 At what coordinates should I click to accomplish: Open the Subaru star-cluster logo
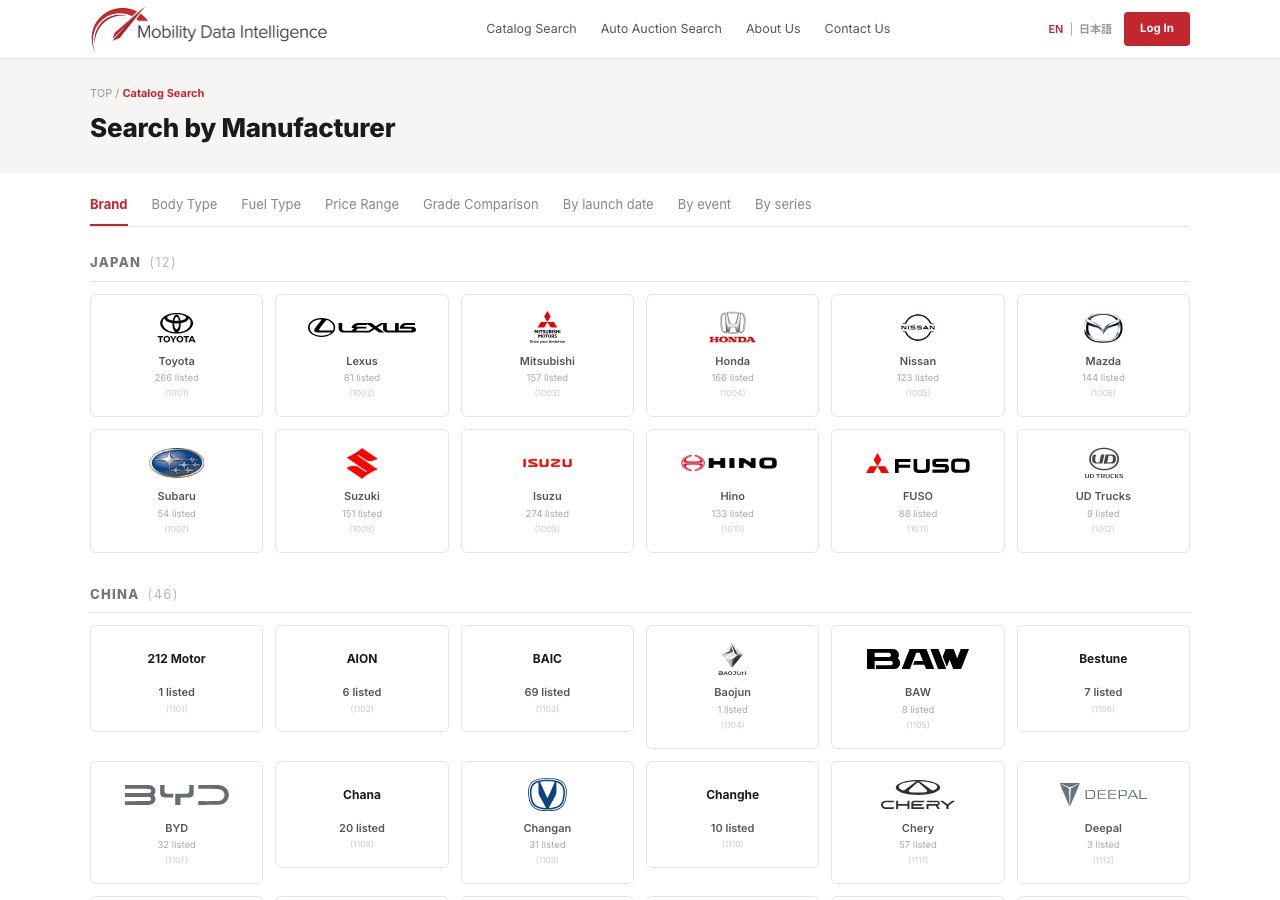point(177,463)
